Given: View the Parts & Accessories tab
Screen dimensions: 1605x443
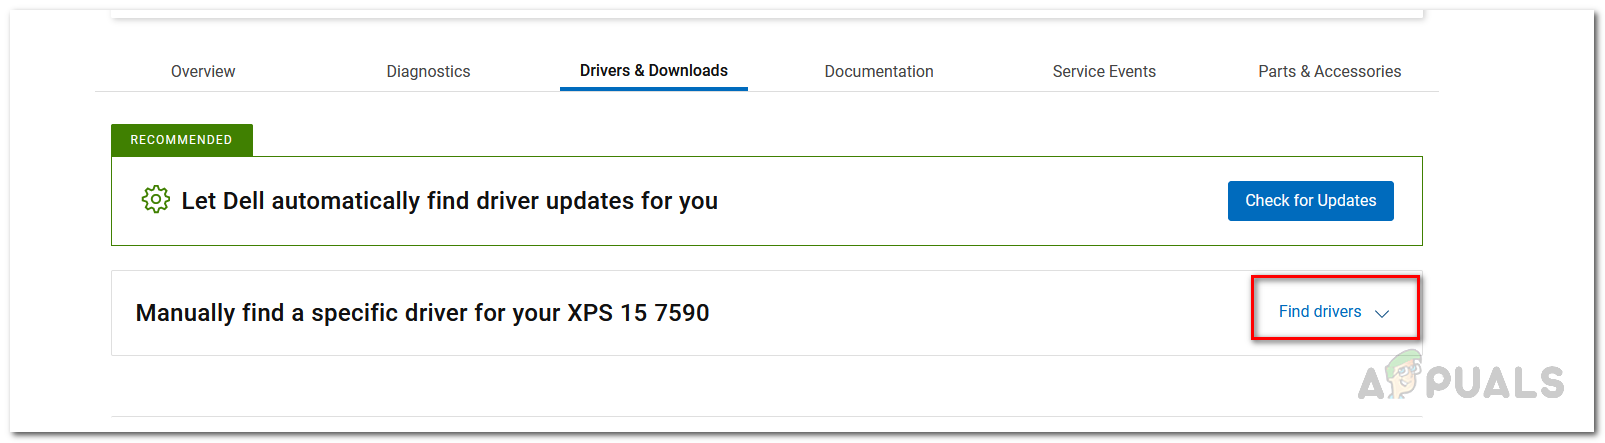Looking at the screenshot, I should tap(1329, 71).
